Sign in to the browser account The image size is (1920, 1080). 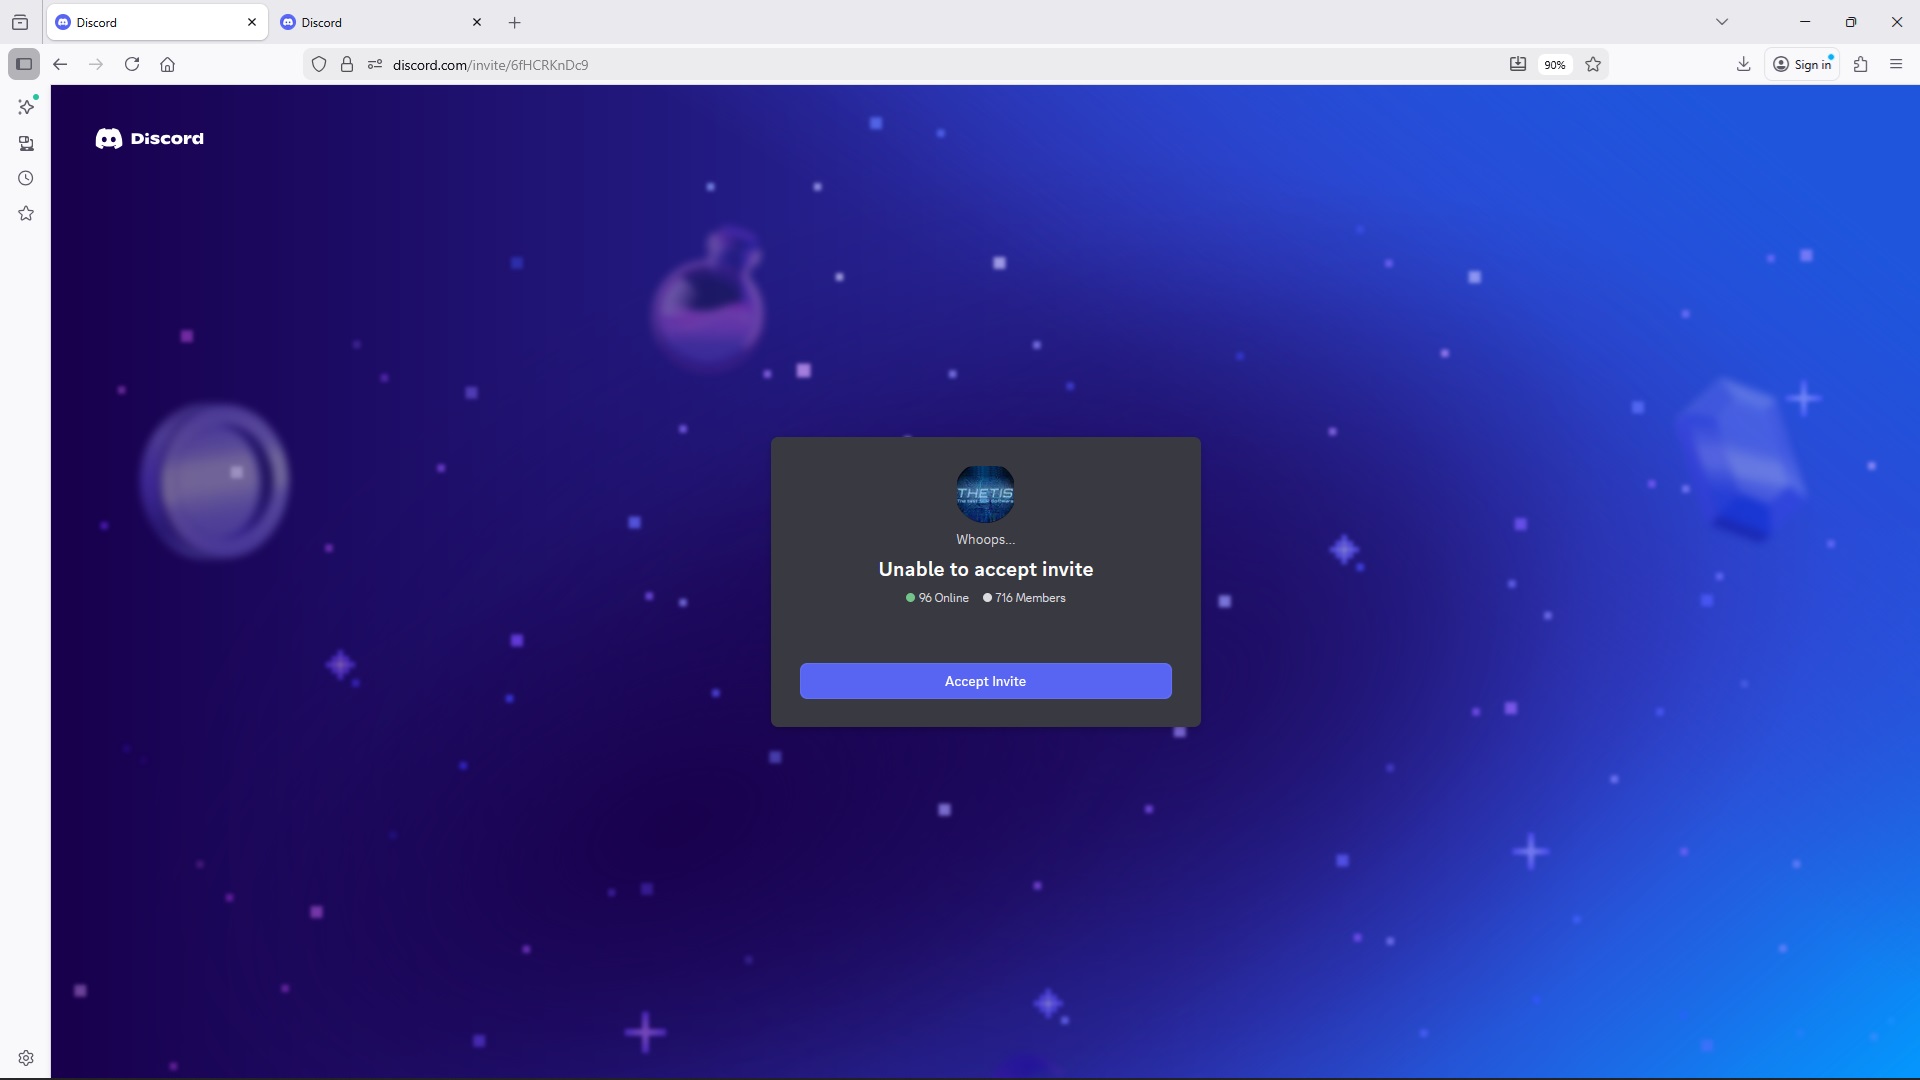click(x=1803, y=64)
